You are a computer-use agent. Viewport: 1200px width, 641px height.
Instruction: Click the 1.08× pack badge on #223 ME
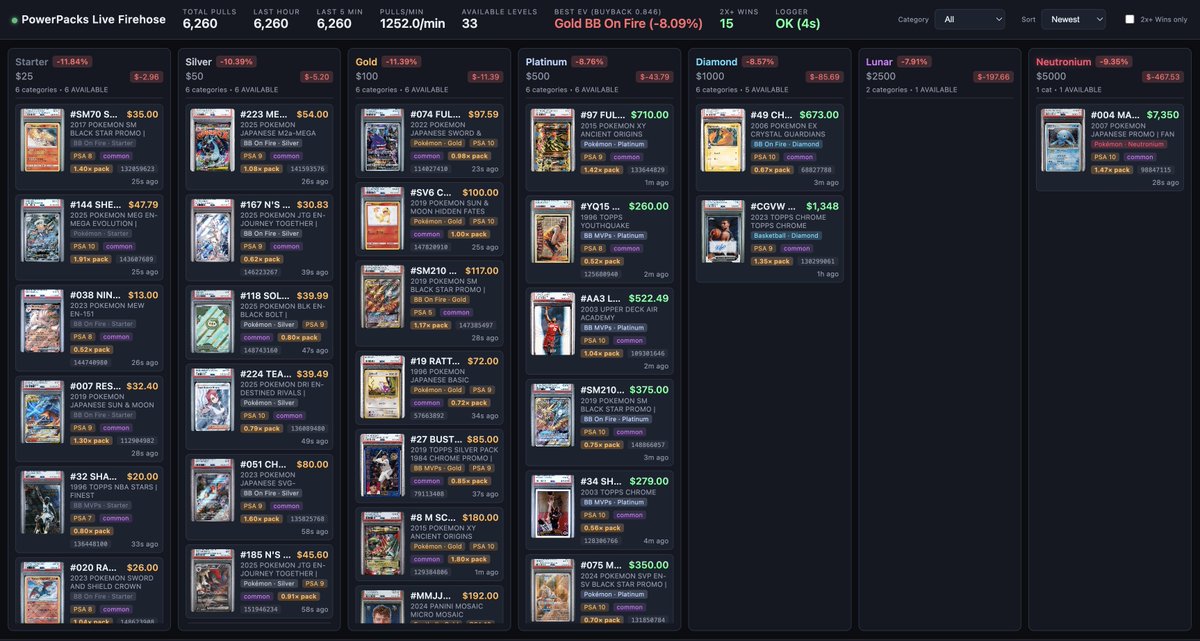tap(260, 169)
